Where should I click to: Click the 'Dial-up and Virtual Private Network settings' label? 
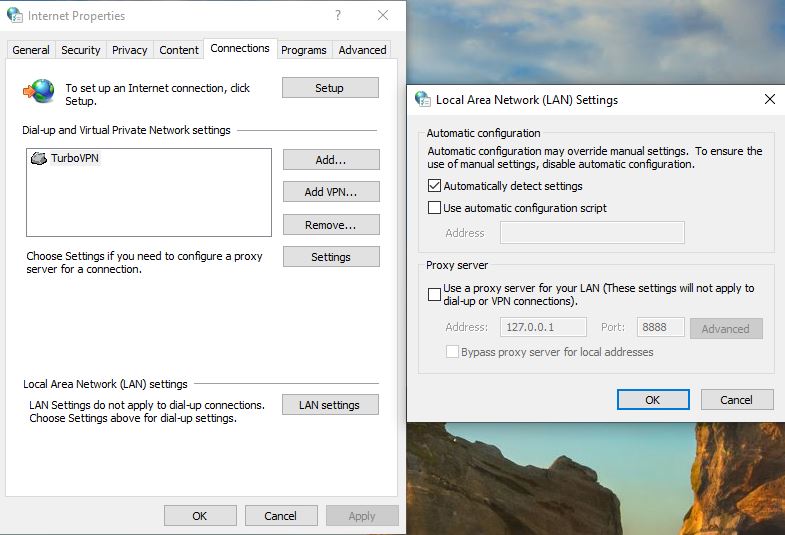click(x=126, y=130)
